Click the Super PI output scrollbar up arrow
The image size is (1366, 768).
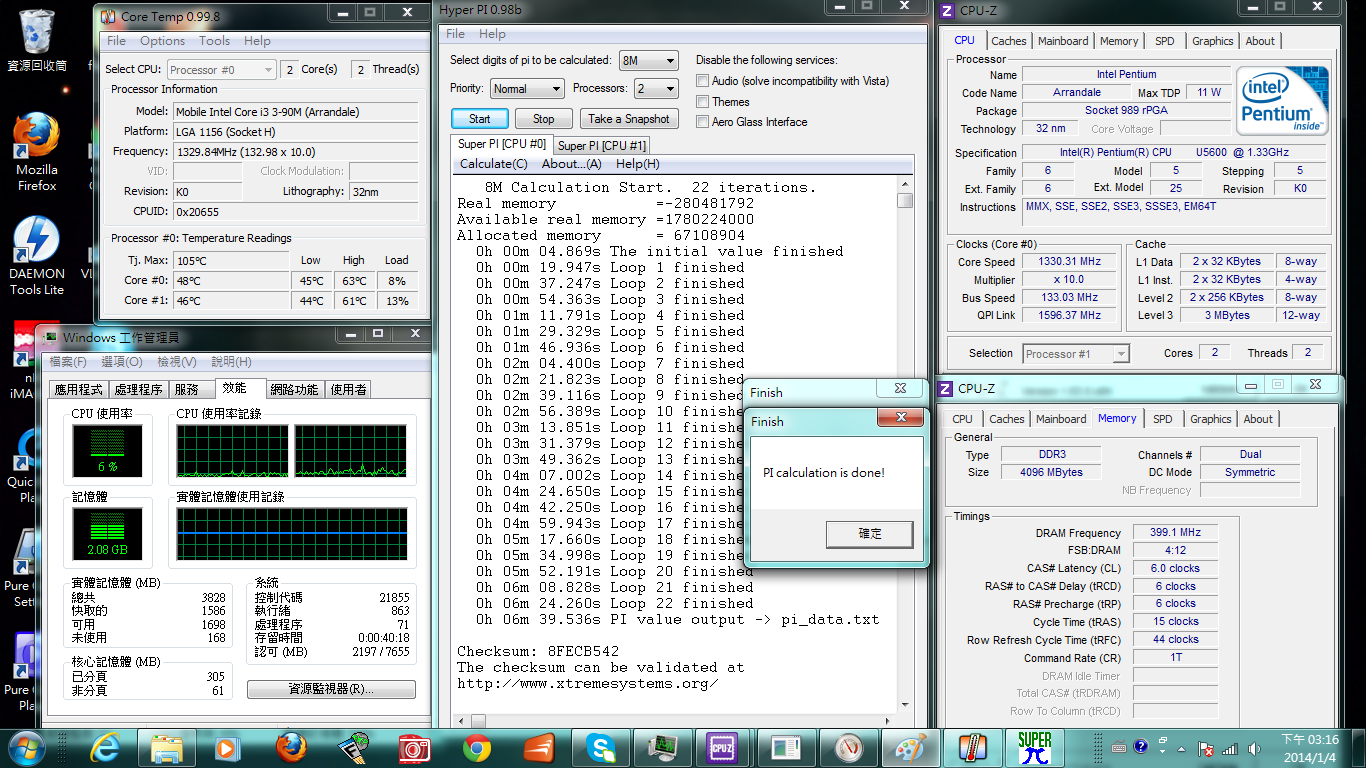905,185
